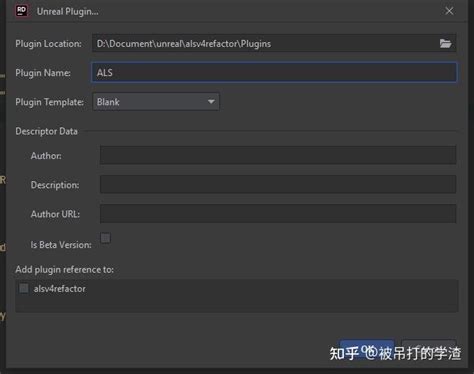
Task: Select the alsv4refactor label text
Action: (x=59, y=289)
